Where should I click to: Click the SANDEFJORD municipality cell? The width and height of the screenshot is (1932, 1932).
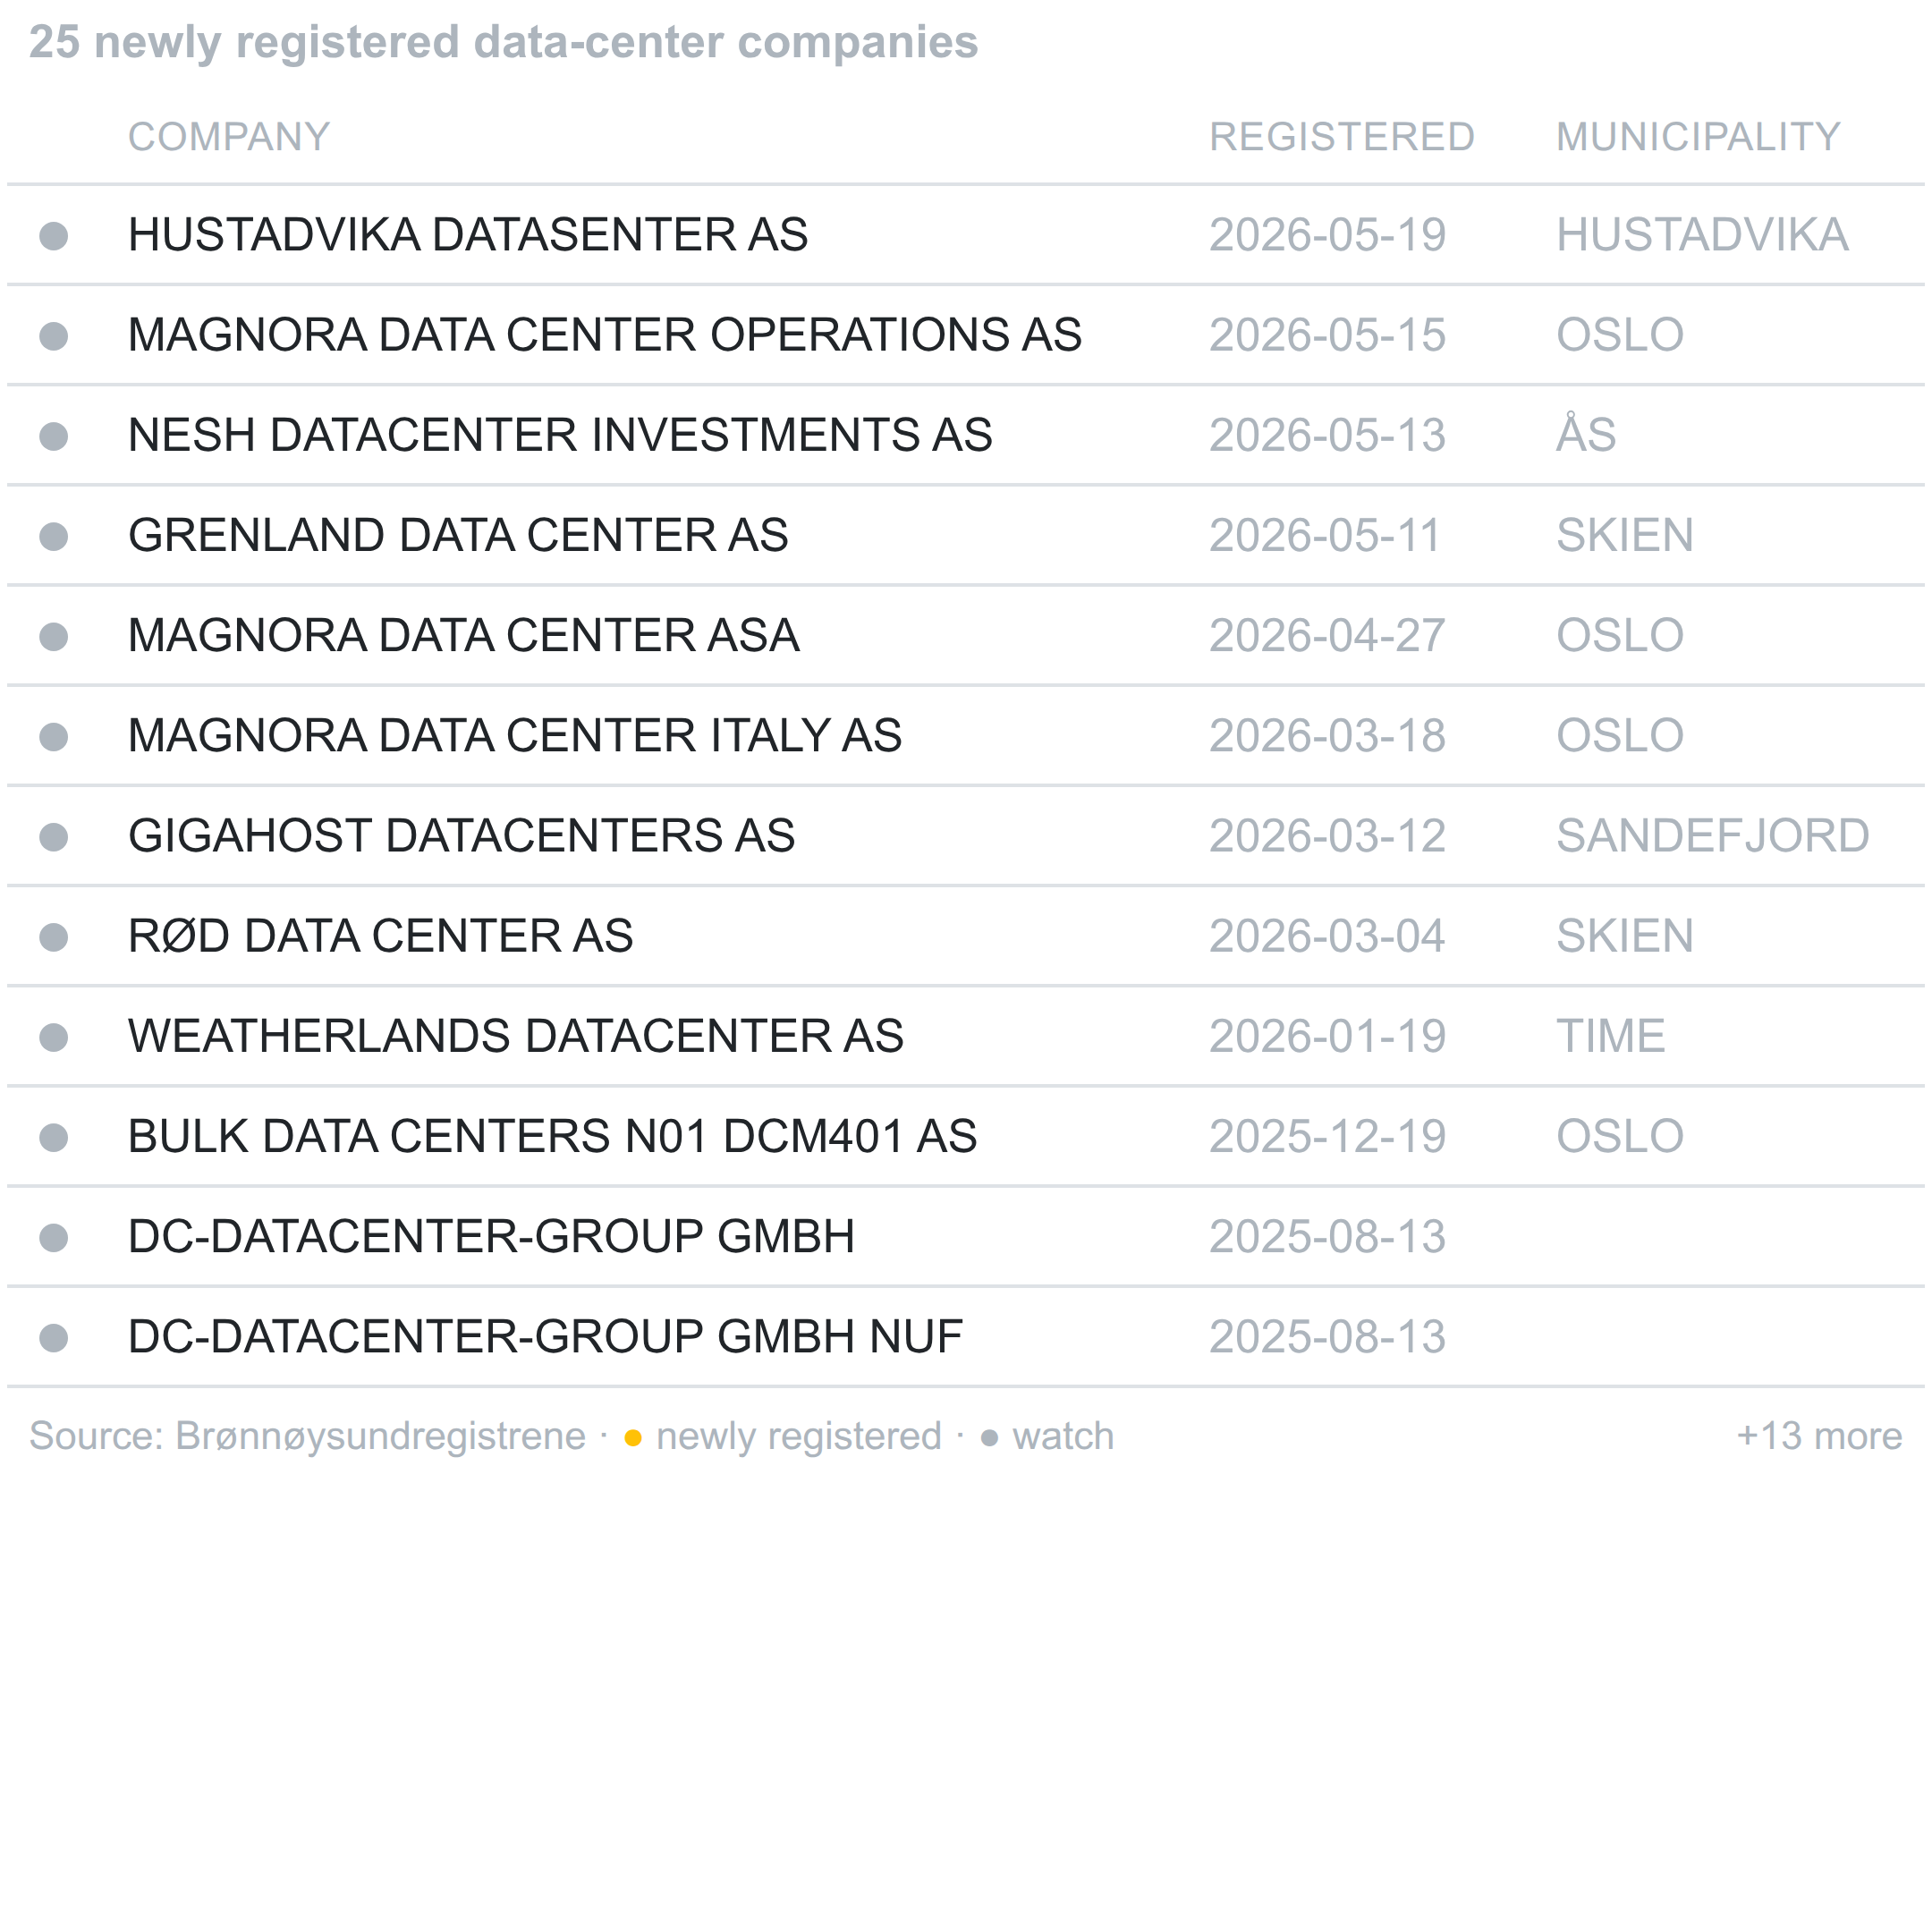1712,836
